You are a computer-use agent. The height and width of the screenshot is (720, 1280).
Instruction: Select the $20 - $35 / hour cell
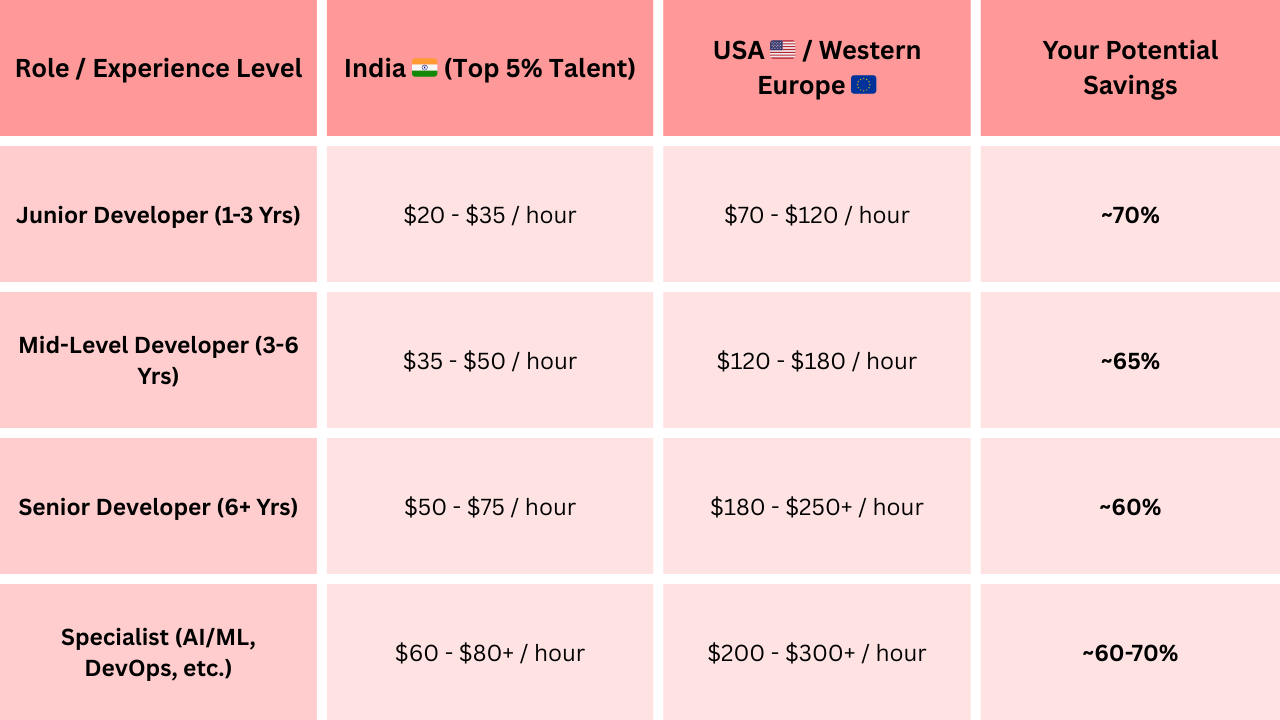[490, 214]
